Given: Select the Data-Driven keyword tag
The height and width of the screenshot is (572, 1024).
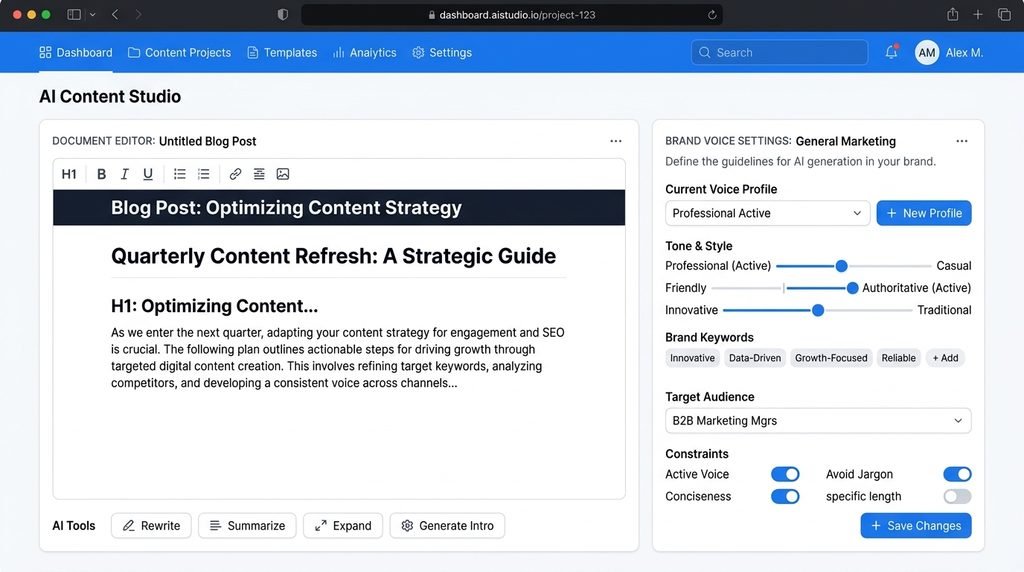Looking at the screenshot, I should (x=755, y=358).
